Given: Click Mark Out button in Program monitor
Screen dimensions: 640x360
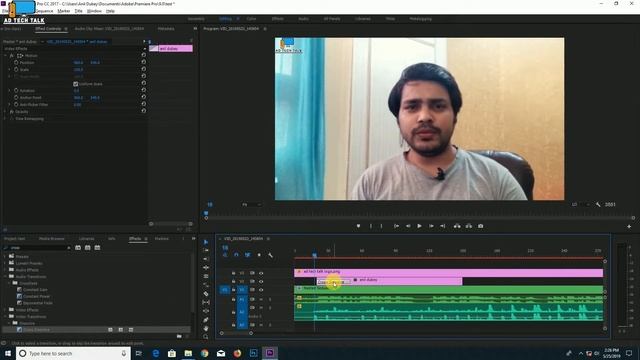Looking at the screenshot, I should pyautogui.click(x=381, y=226).
